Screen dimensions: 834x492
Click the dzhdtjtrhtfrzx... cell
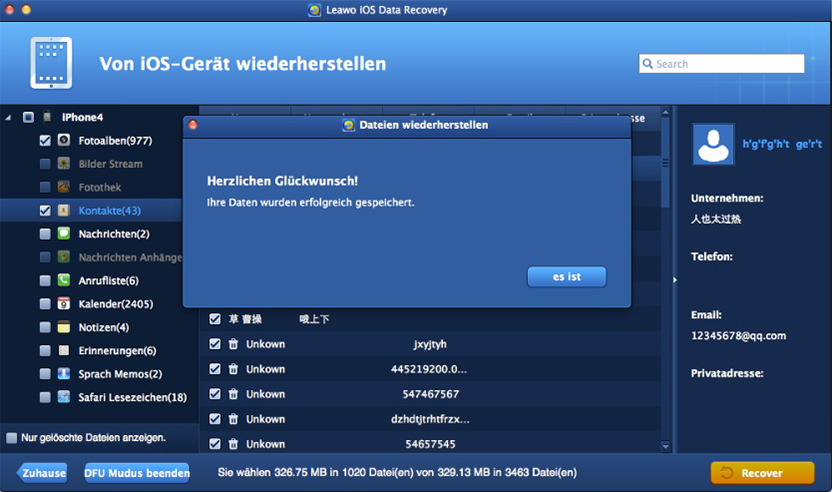[430, 419]
